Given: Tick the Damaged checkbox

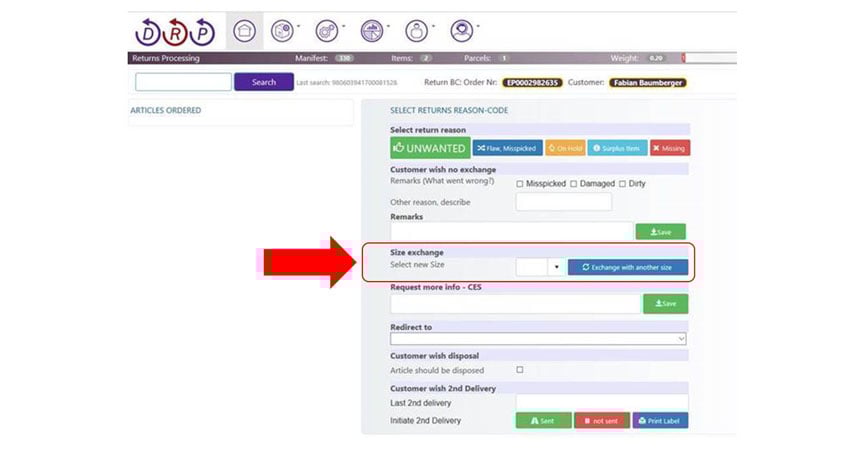Looking at the screenshot, I should pyautogui.click(x=574, y=184).
